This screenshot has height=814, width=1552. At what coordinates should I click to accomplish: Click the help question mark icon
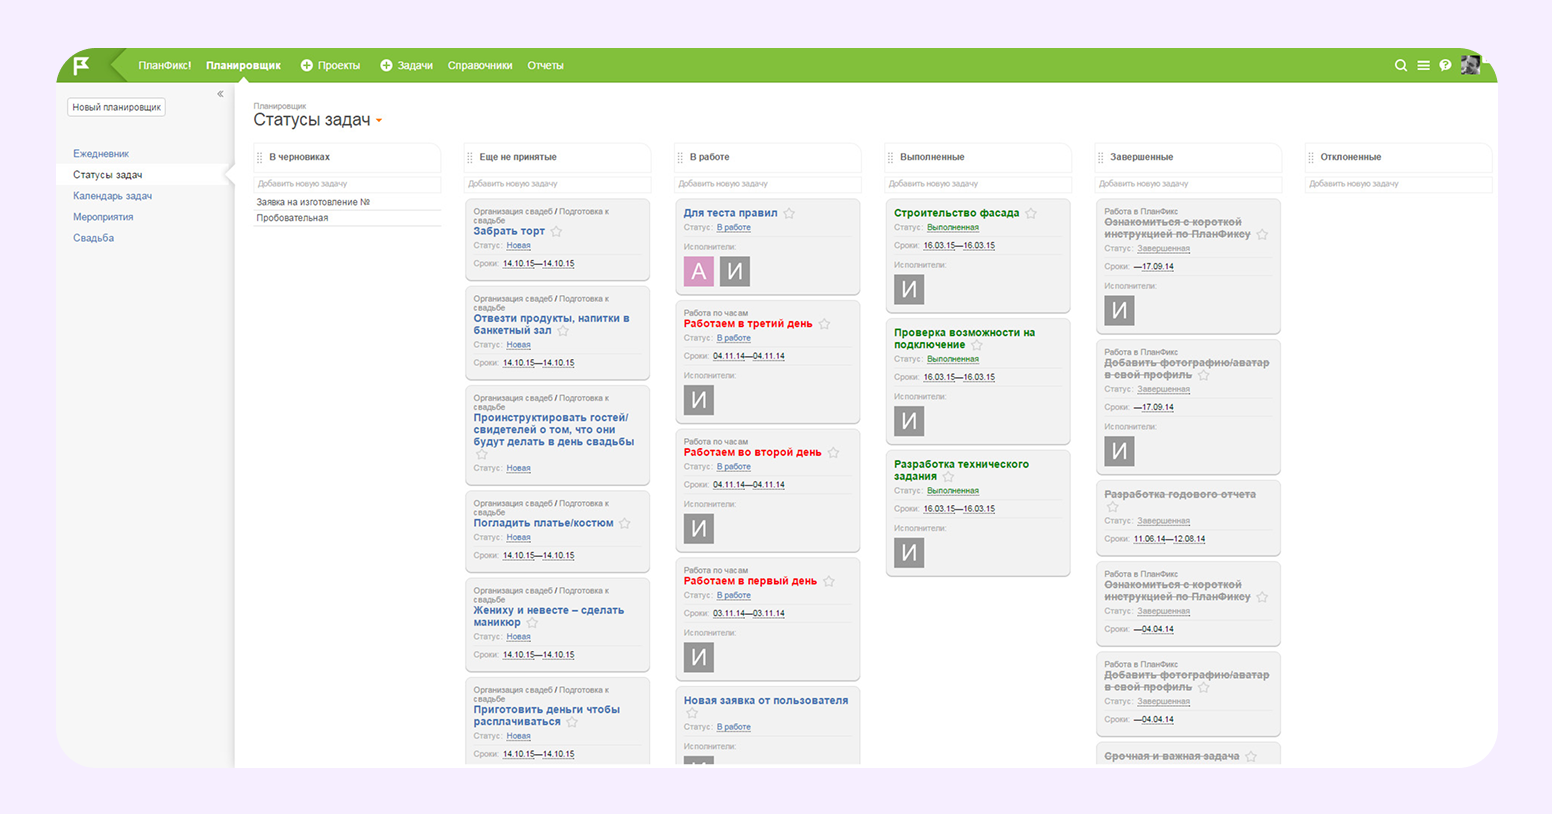tap(1445, 66)
